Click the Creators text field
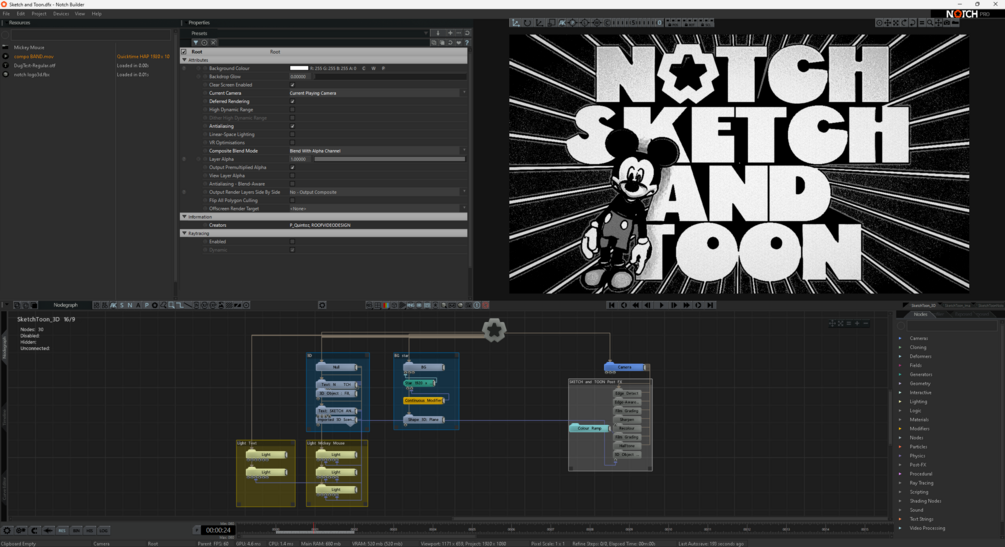 (377, 225)
